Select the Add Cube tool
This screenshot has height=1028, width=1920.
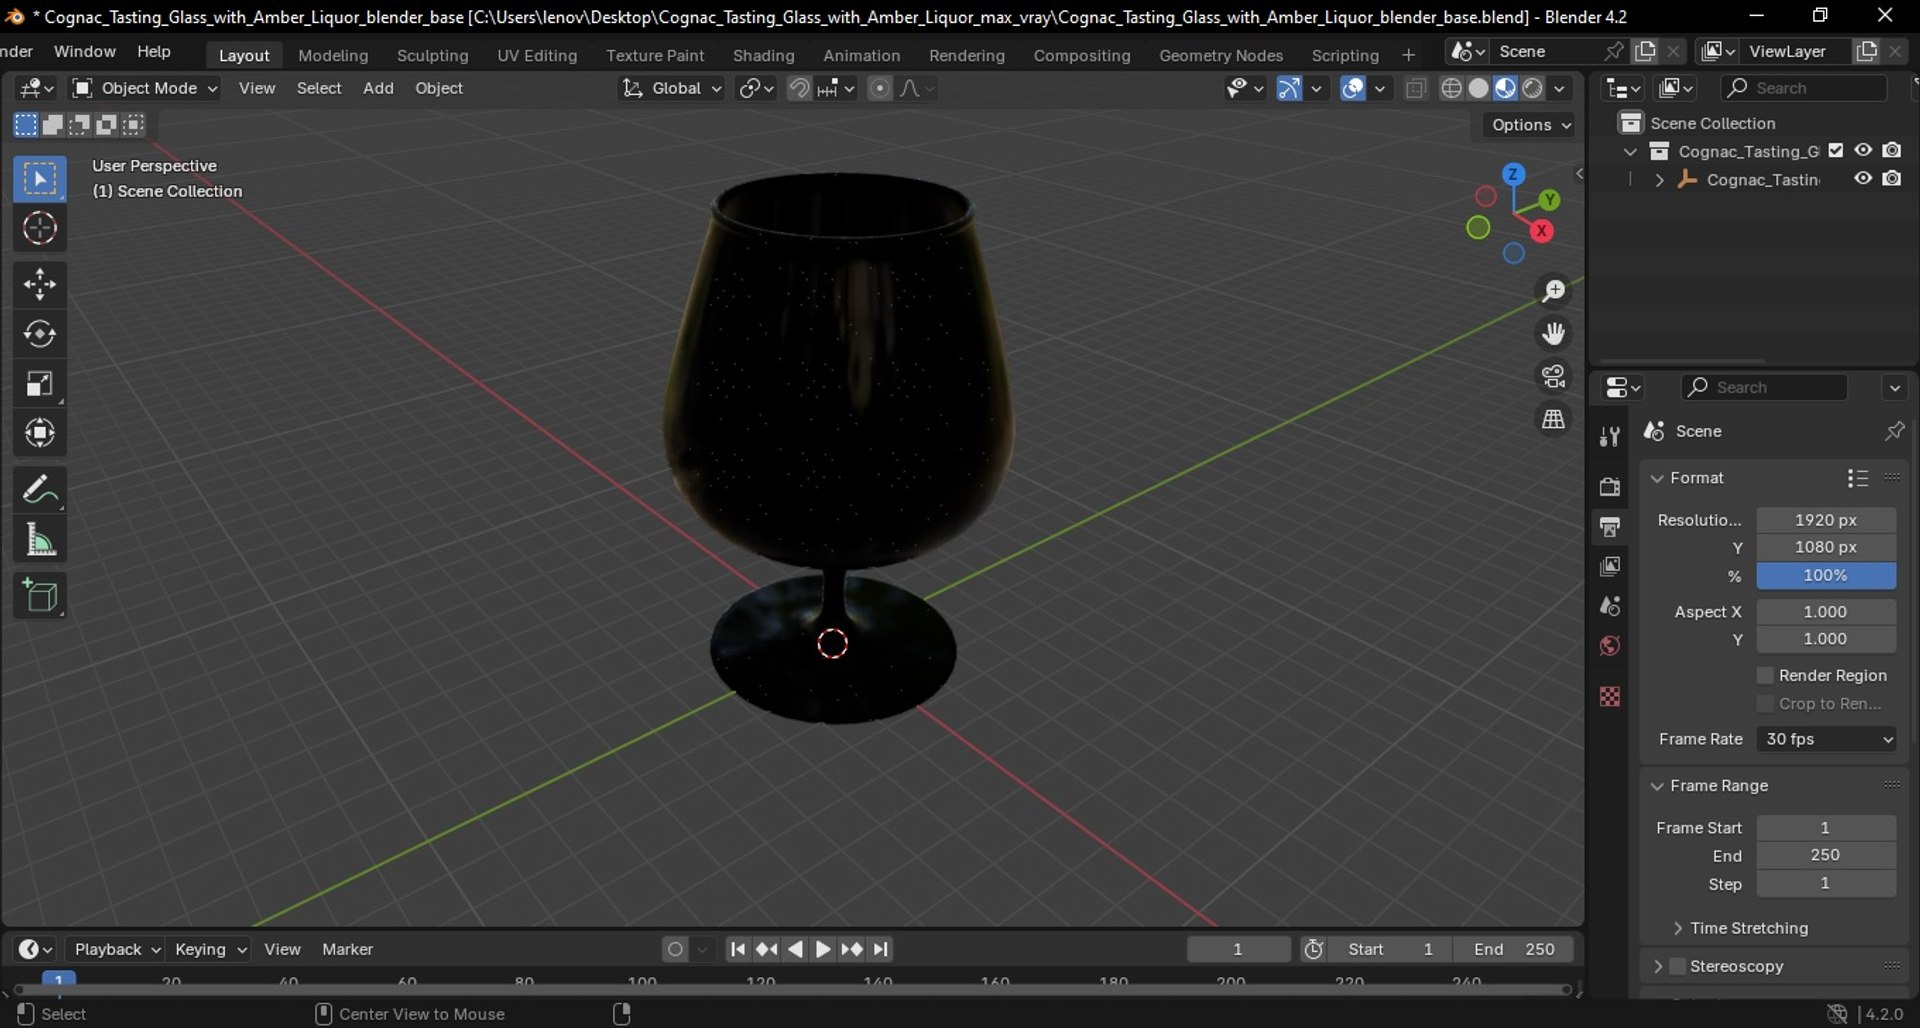(40, 597)
